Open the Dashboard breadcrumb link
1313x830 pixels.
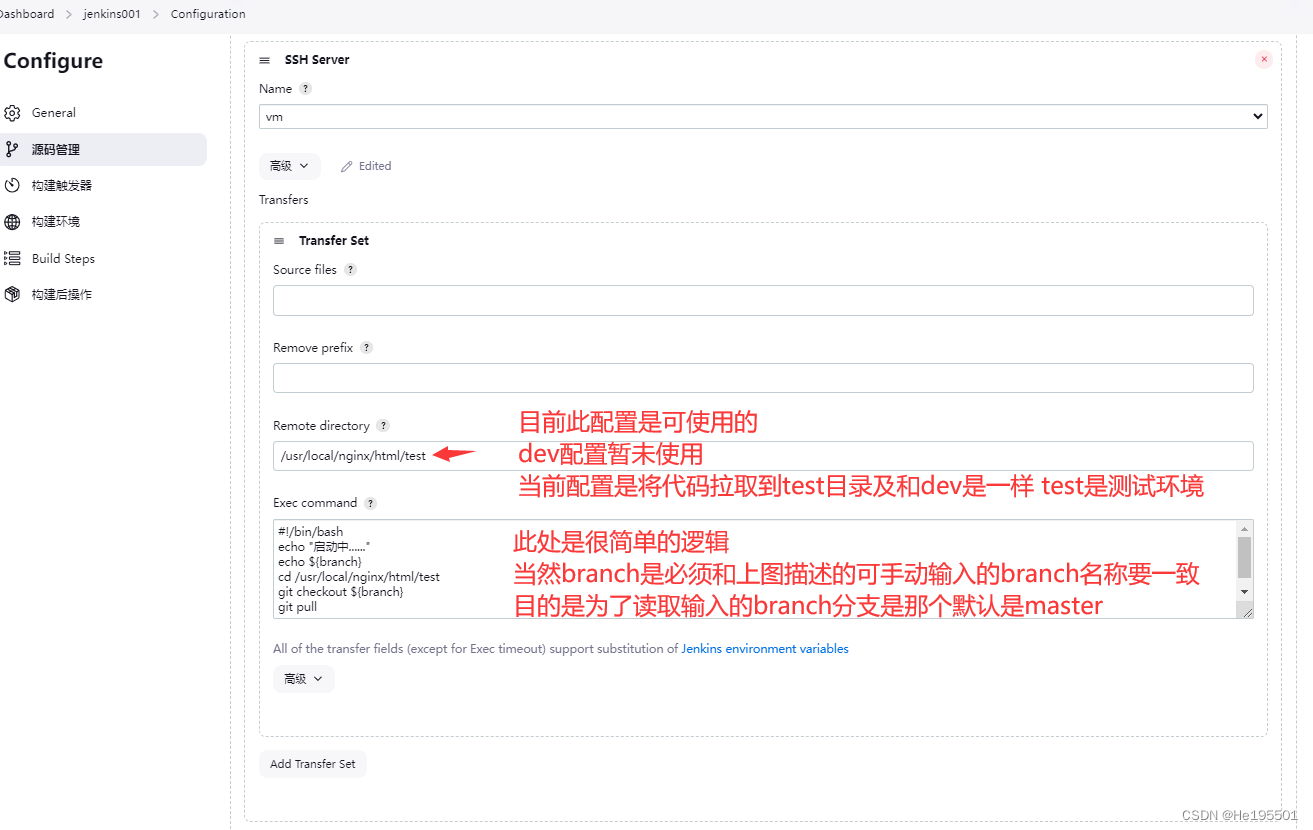click(27, 14)
